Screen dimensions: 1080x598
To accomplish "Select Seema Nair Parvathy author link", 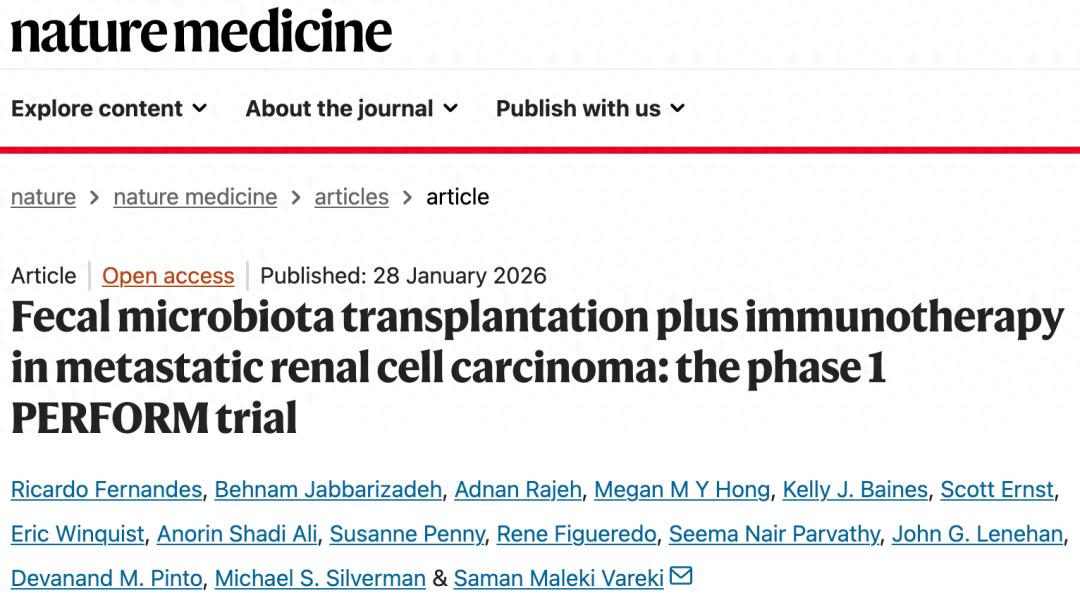I will pyautogui.click(x=775, y=534).
